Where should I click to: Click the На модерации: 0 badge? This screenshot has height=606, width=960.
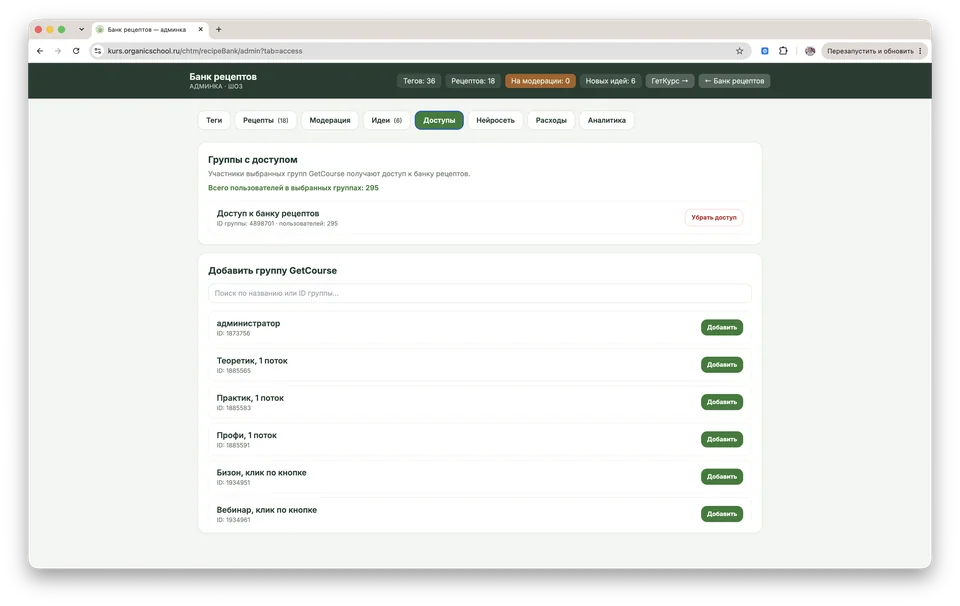pos(540,81)
